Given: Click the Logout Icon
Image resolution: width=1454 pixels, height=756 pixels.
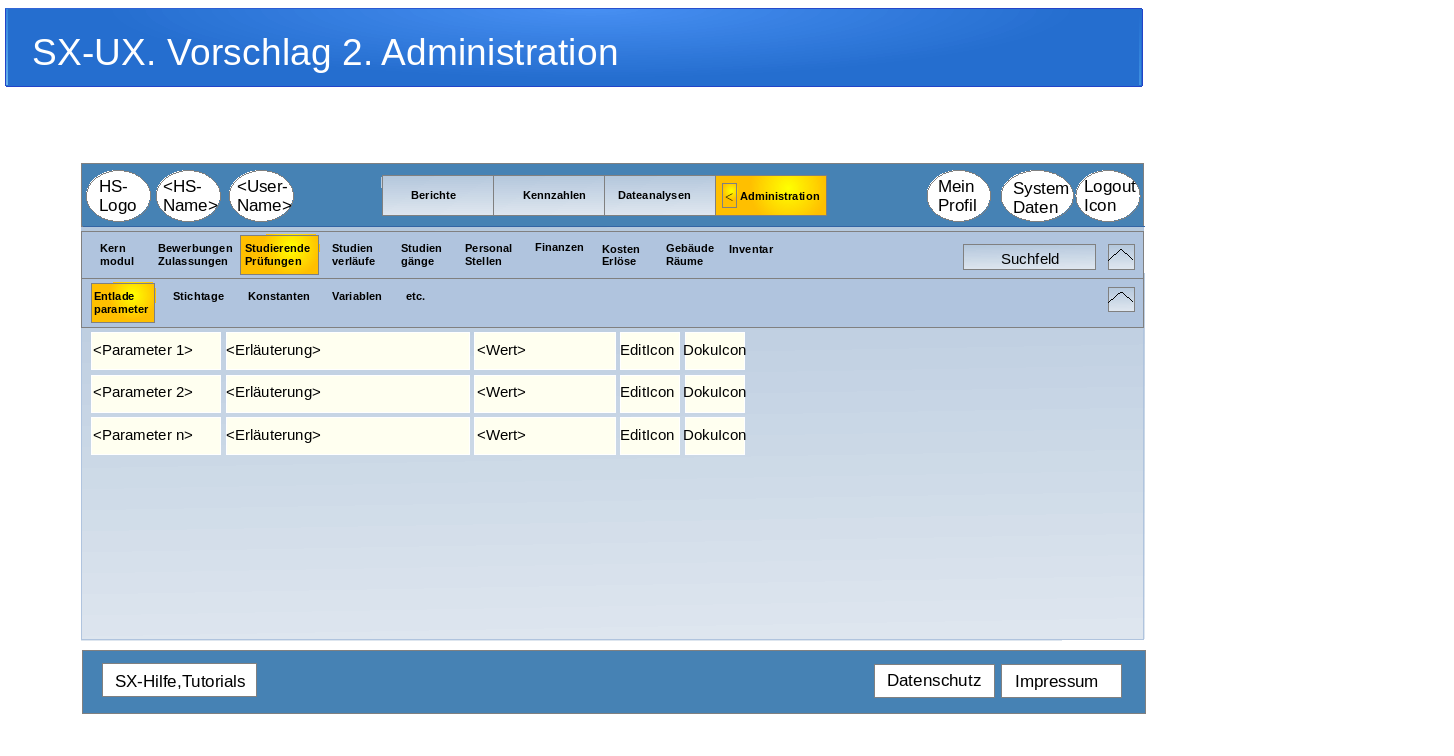Looking at the screenshot, I should coord(1108,196).
